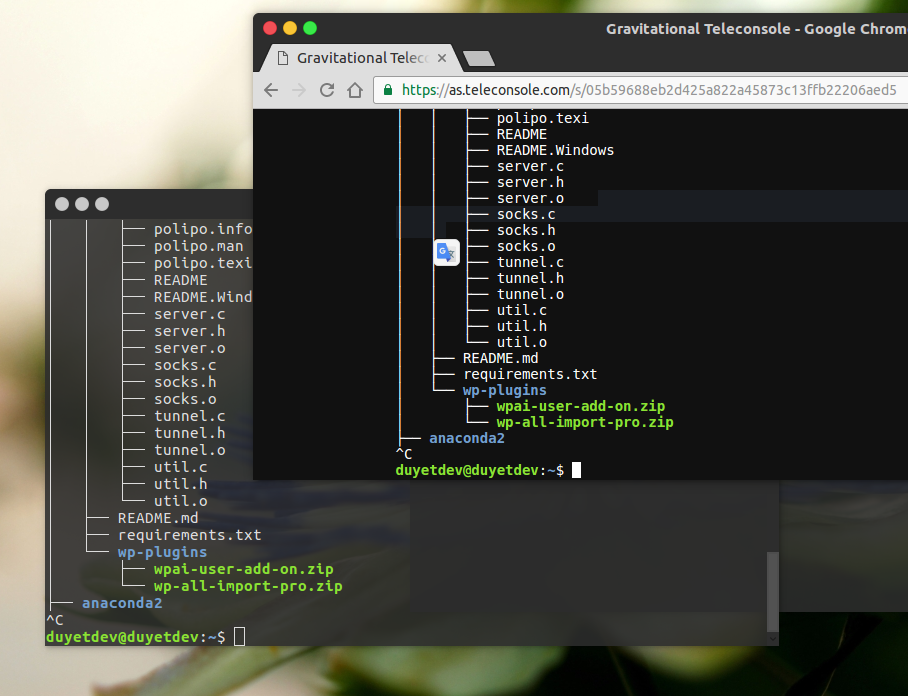Click socks.h in the Chrome terminal
The height and width of the screenshot is (696, 908).
526,230
